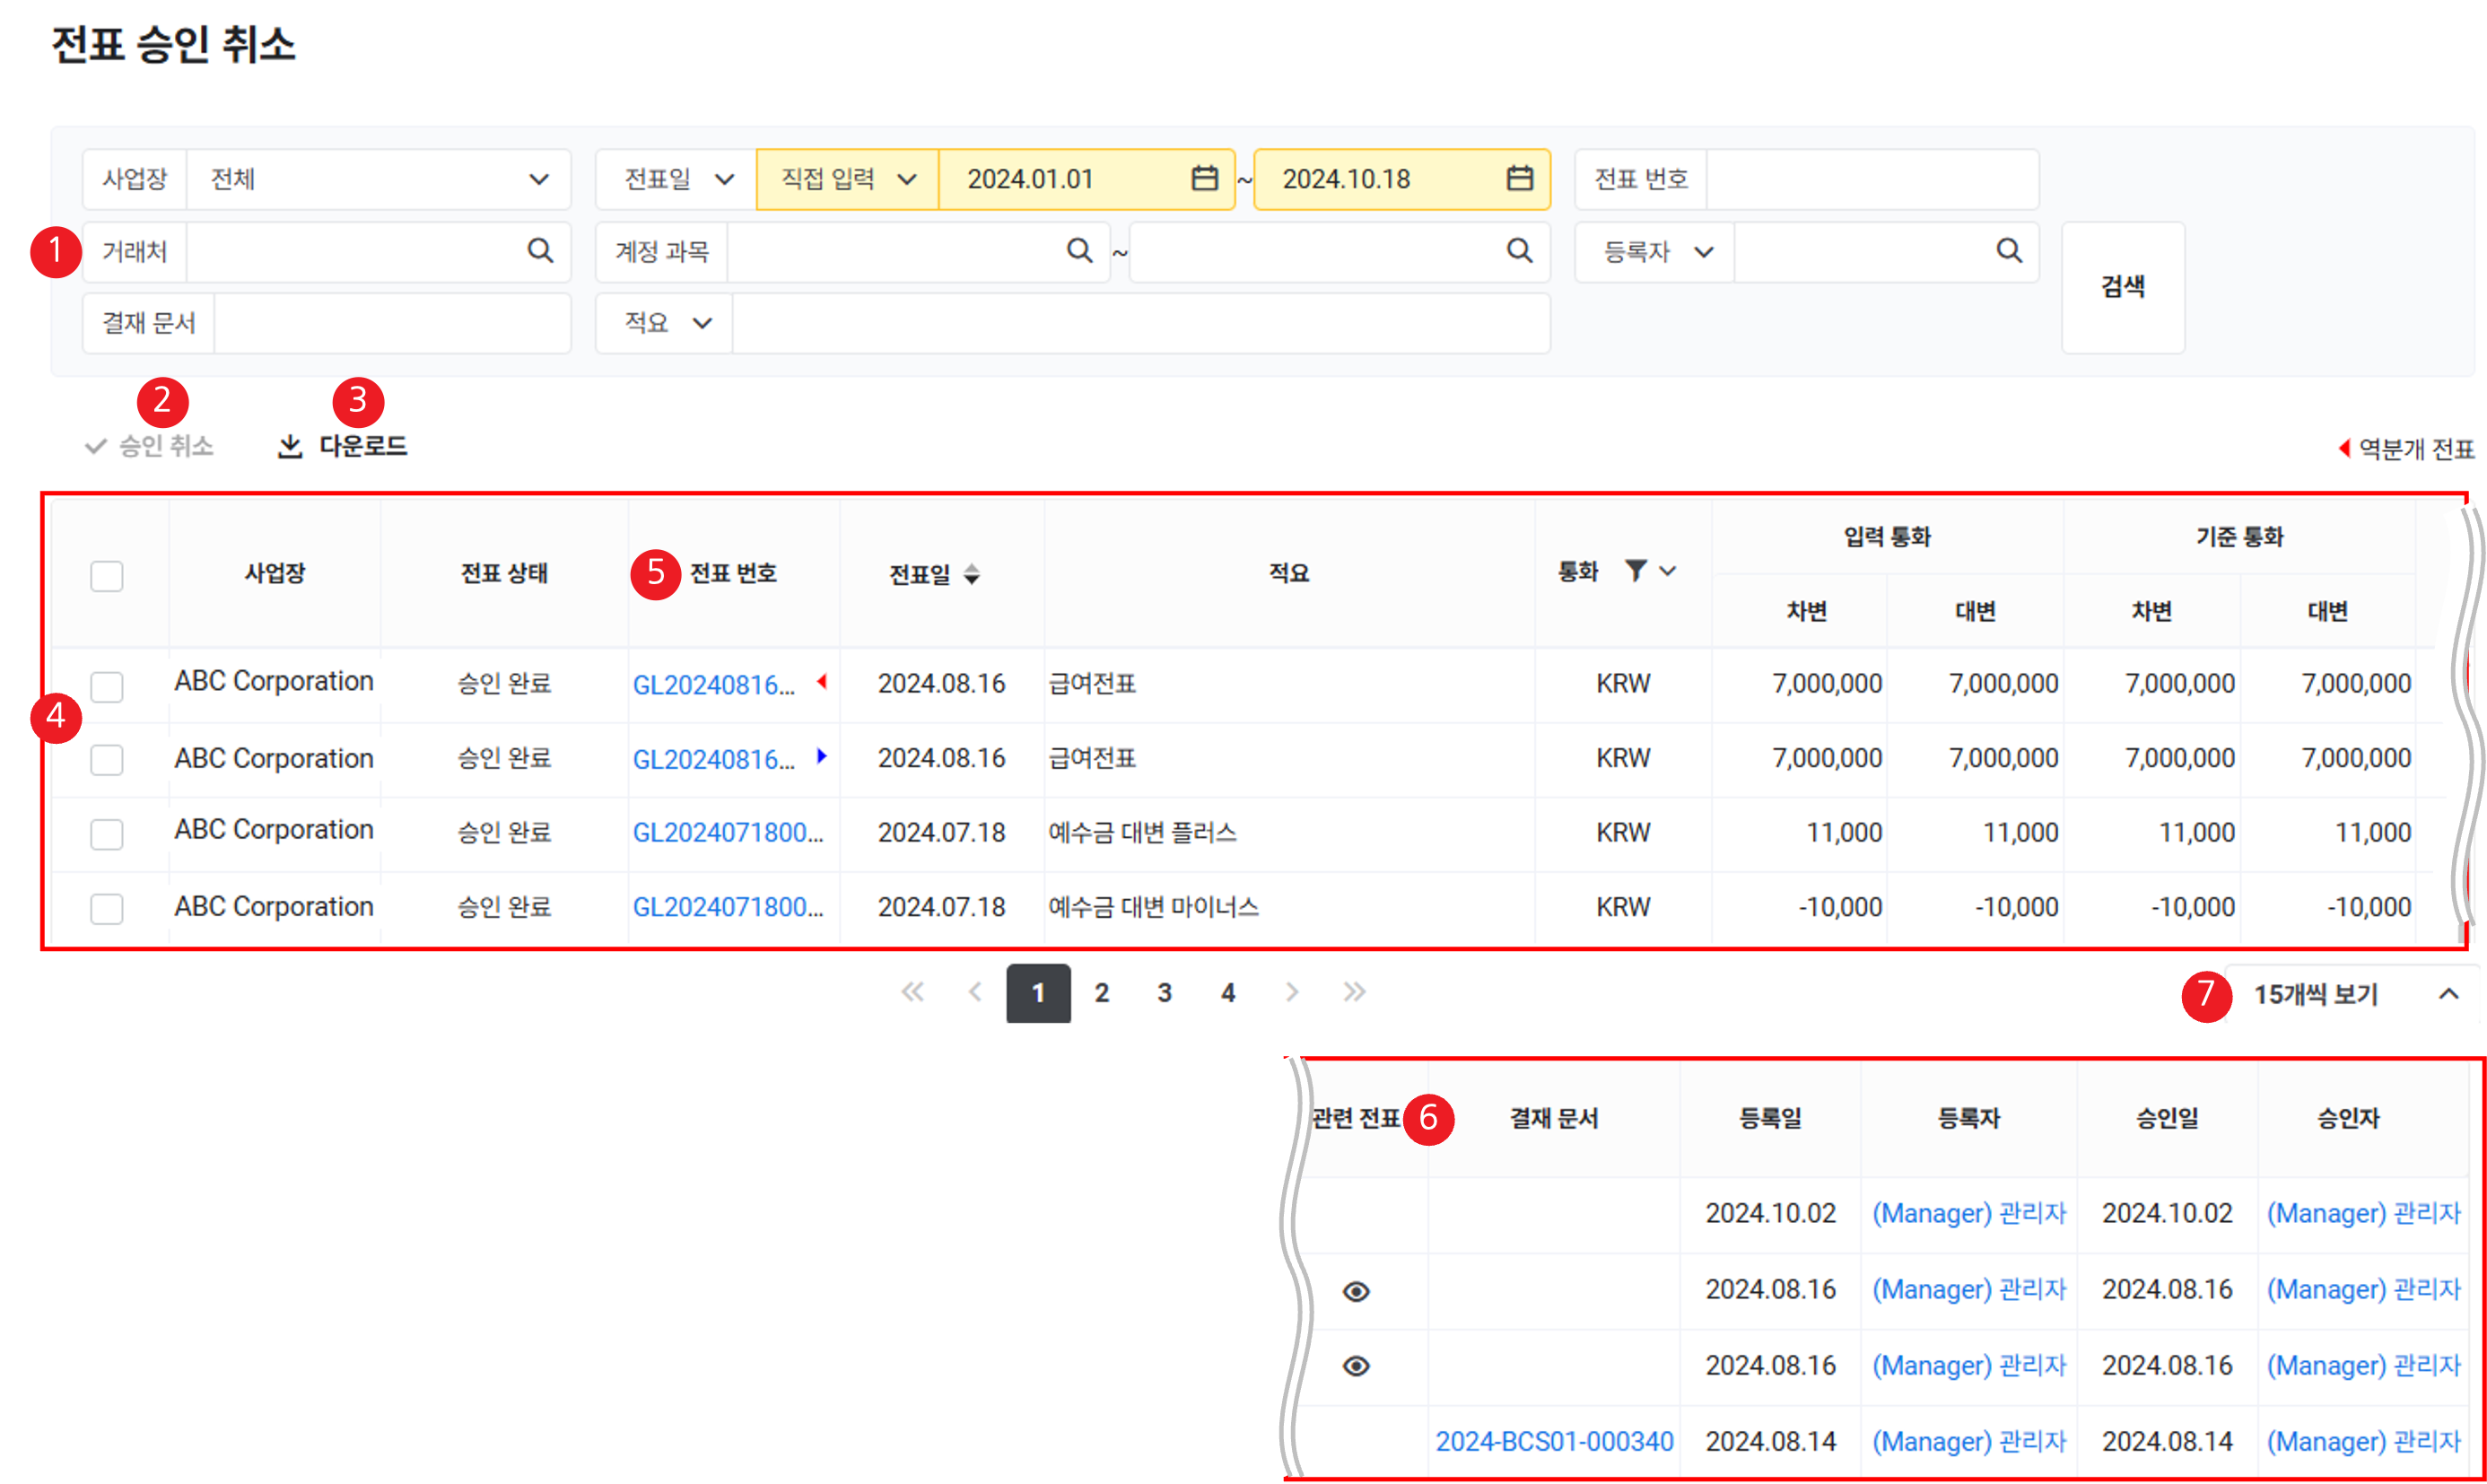Screen dimensions: 2487x1484
Task: Open the start date calendar picker
Action: [x=1204, y=179]
